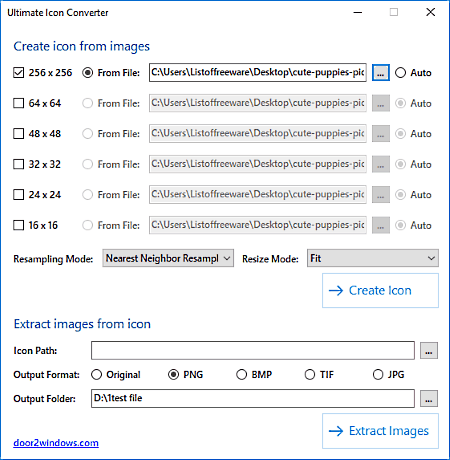Click the Create Icon arrow button

tap(380, 291)
